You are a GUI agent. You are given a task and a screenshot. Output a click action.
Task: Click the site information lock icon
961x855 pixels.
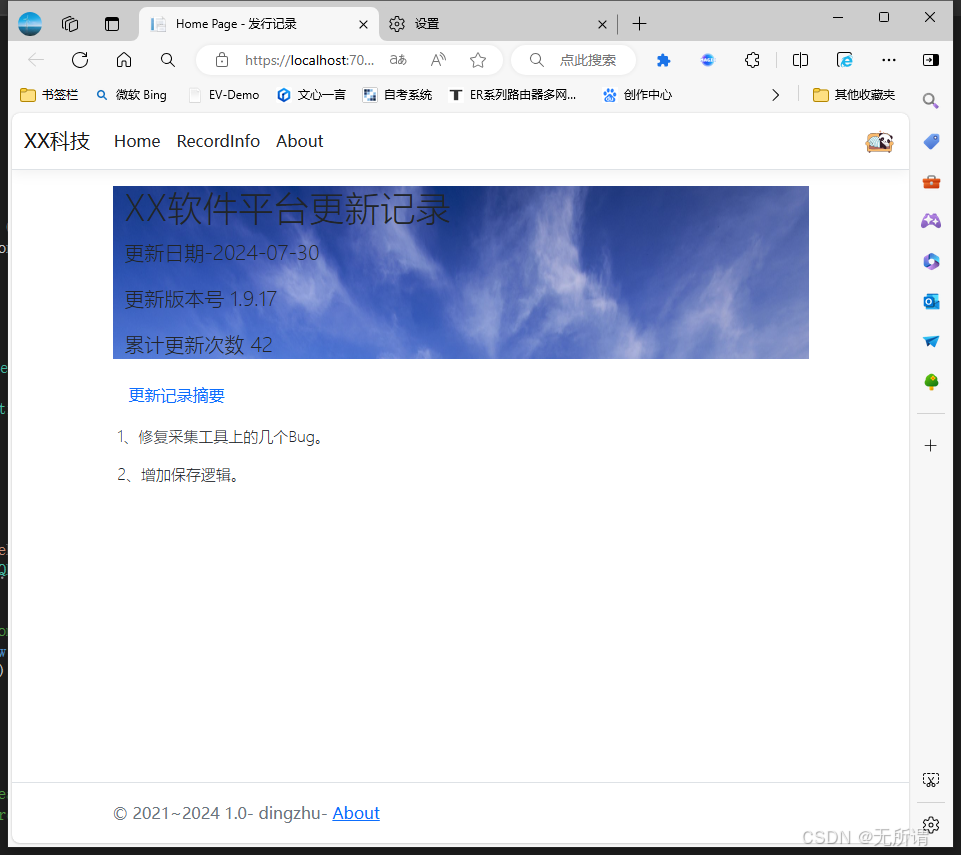click(x=222, y=60)
